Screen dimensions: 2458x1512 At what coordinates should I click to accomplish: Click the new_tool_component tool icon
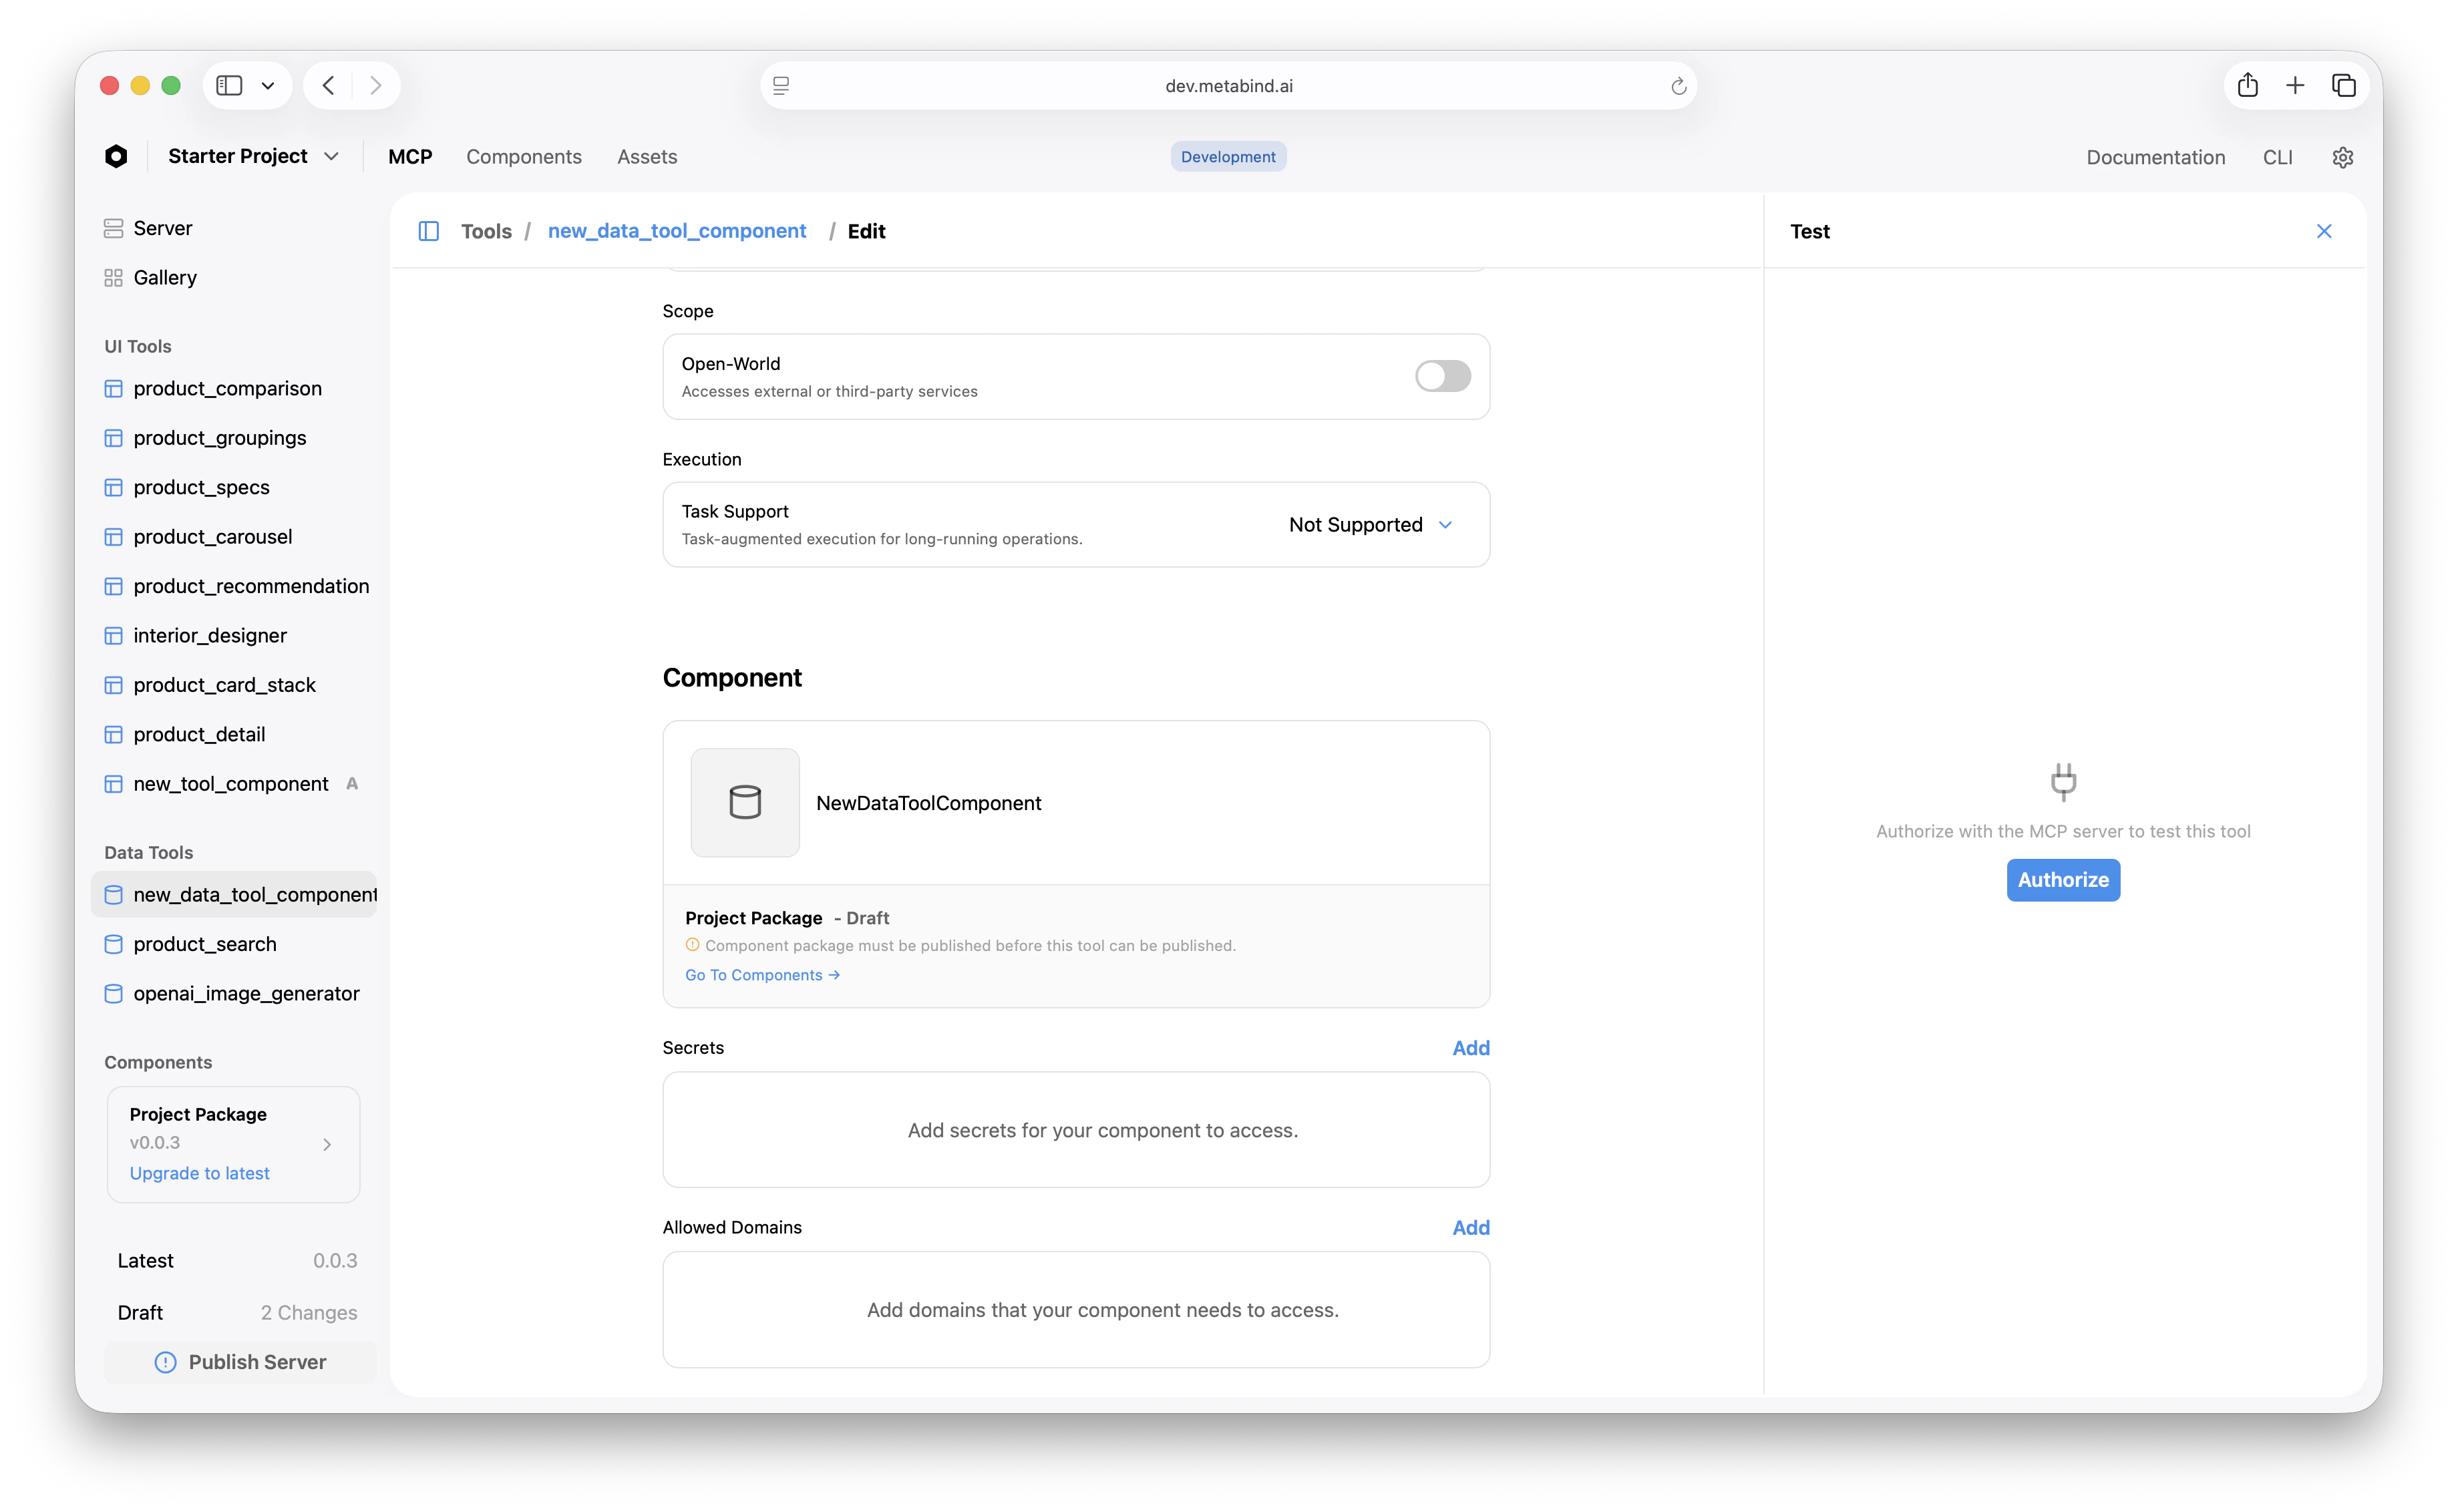pyautogui.click(x=113, y=784)
